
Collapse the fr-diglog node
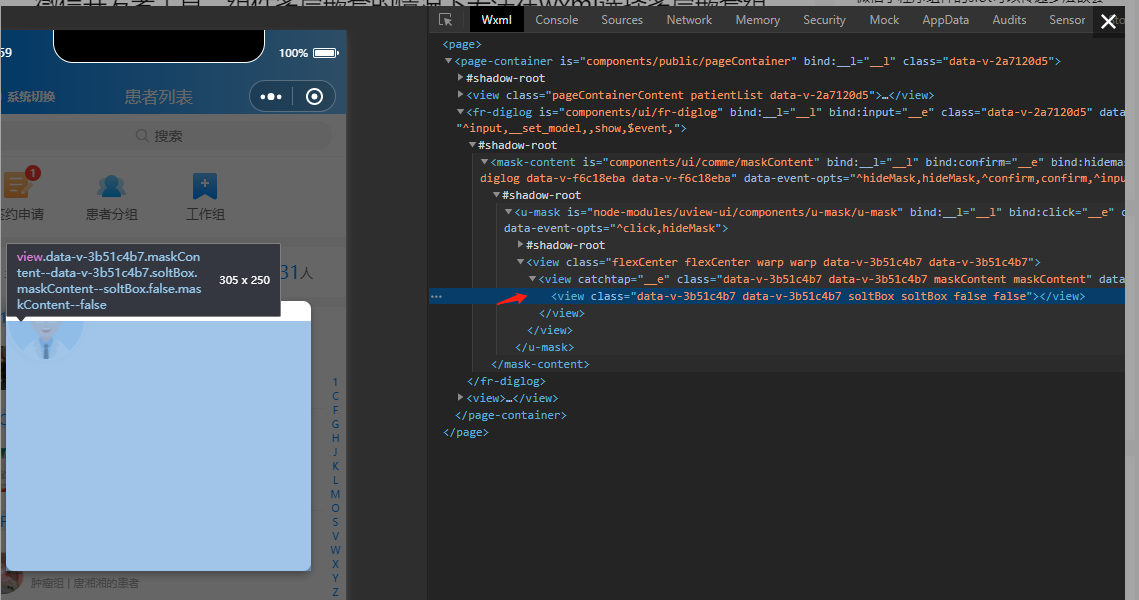point(460,112)
